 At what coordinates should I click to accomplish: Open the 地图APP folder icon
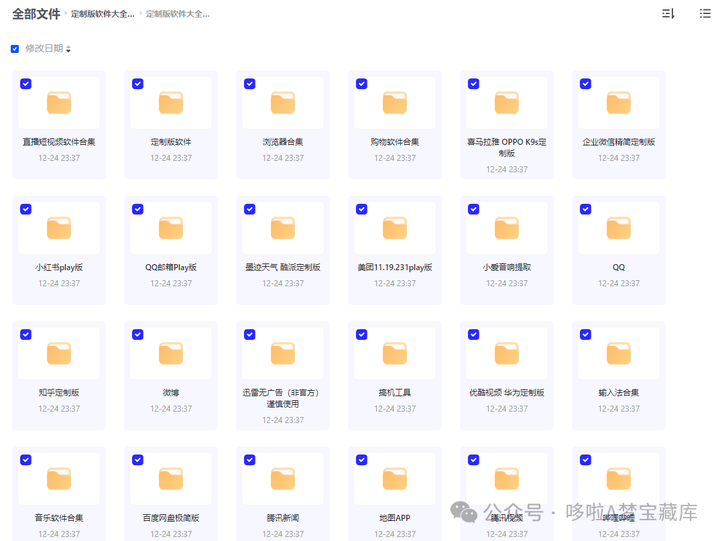395,479
